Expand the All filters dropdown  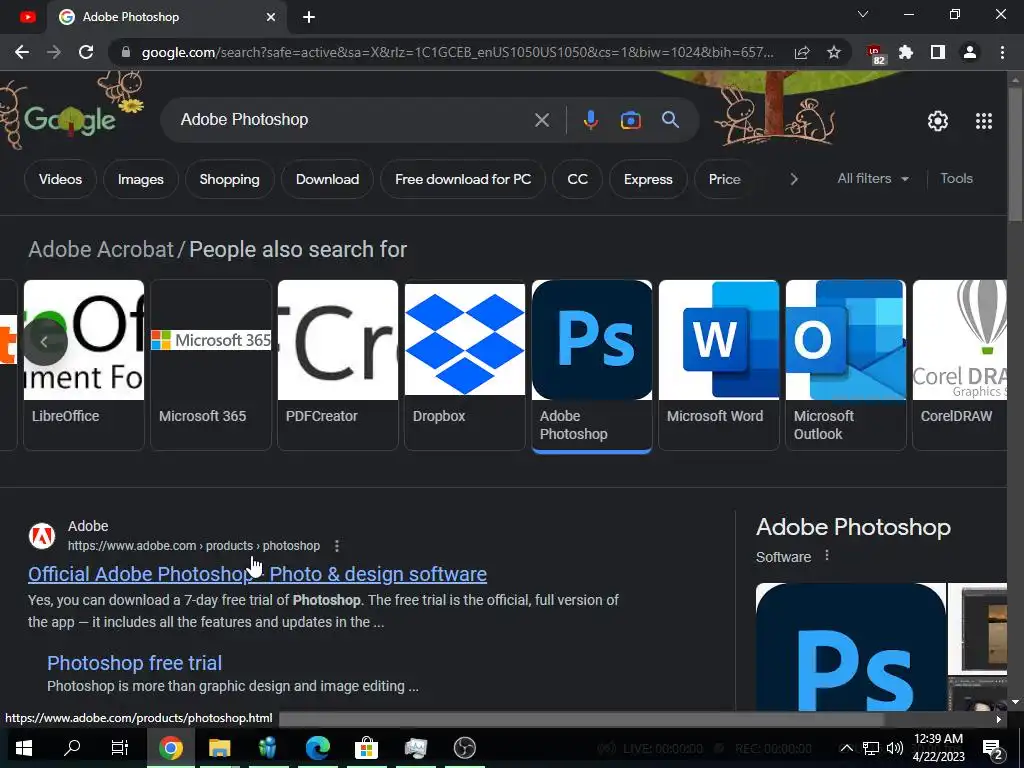(x=873, y=178)
